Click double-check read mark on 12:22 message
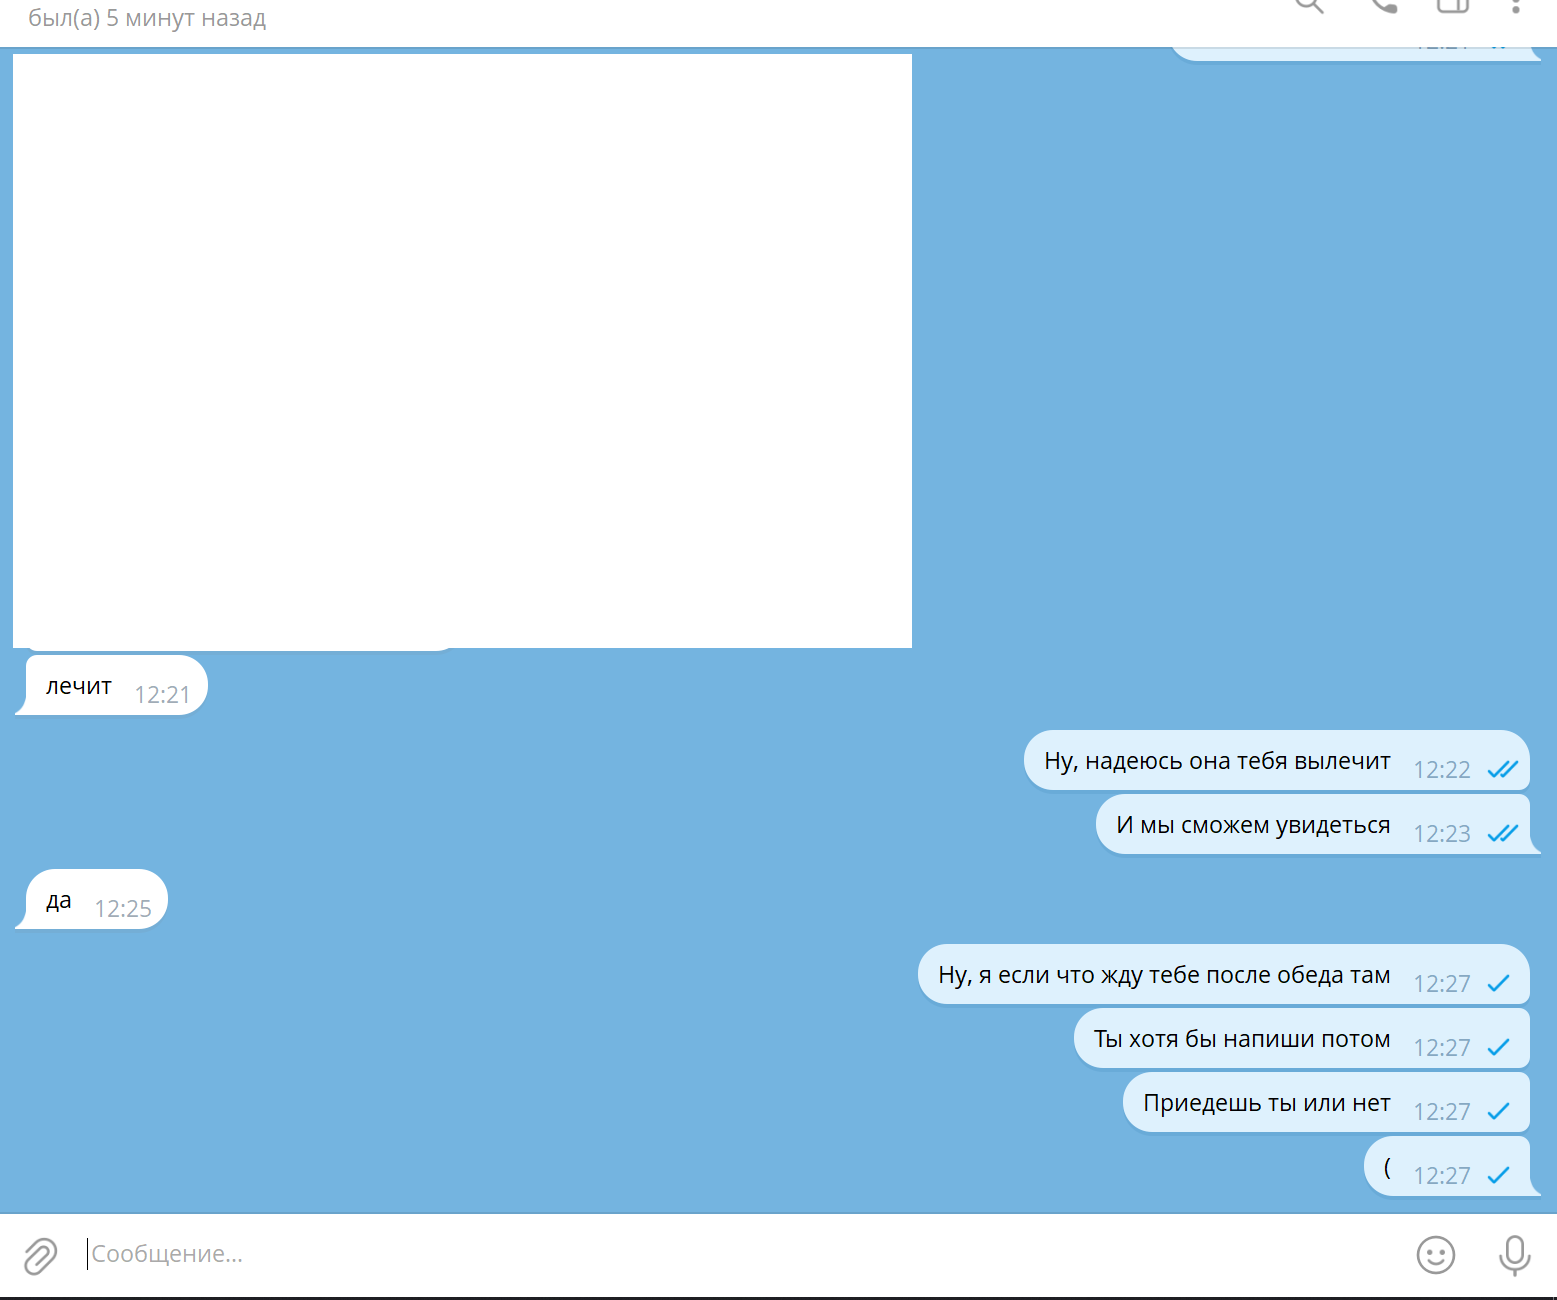The height and width of the screenshot is (1300, 1557). pos(1502,769)
